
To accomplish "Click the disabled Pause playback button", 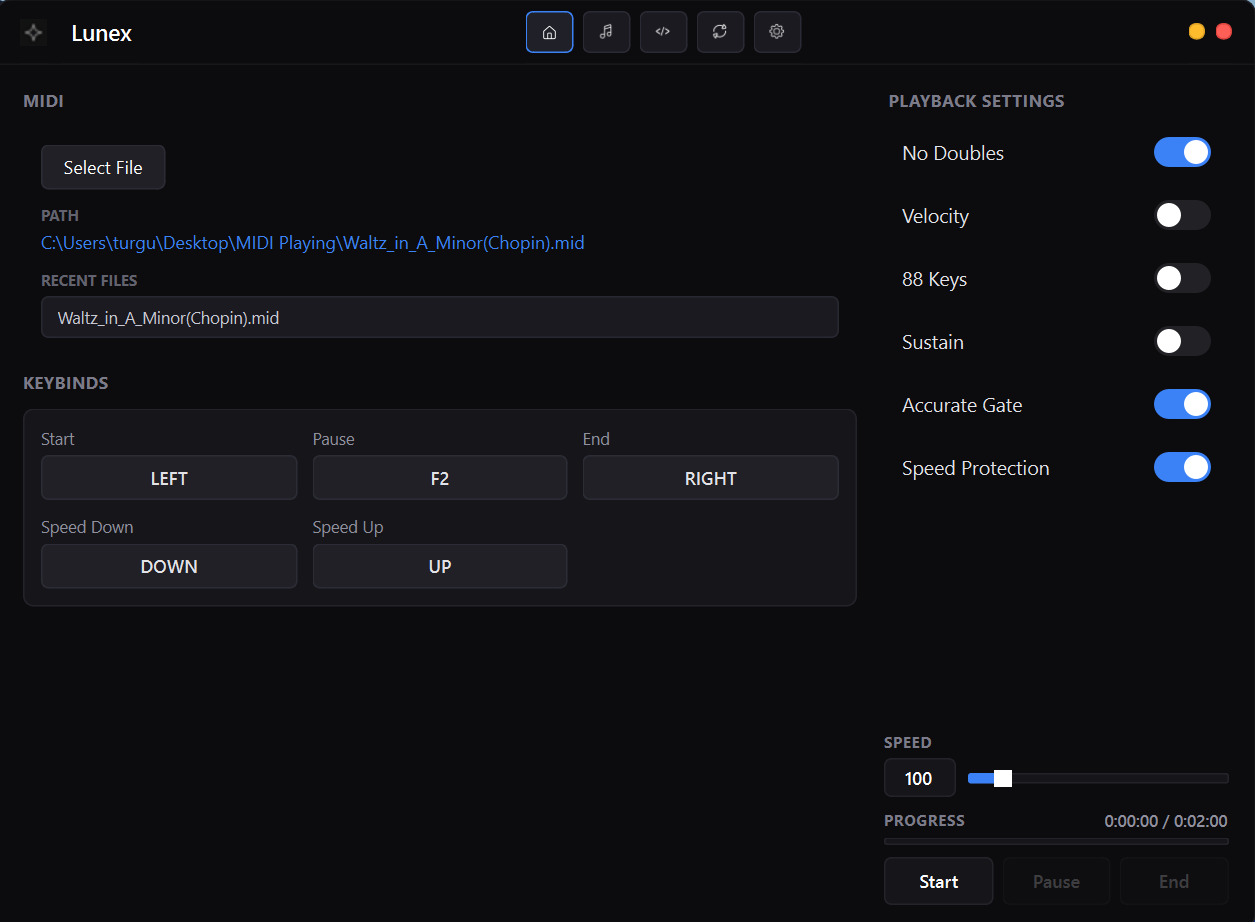I will click(x=1056, y=881).
